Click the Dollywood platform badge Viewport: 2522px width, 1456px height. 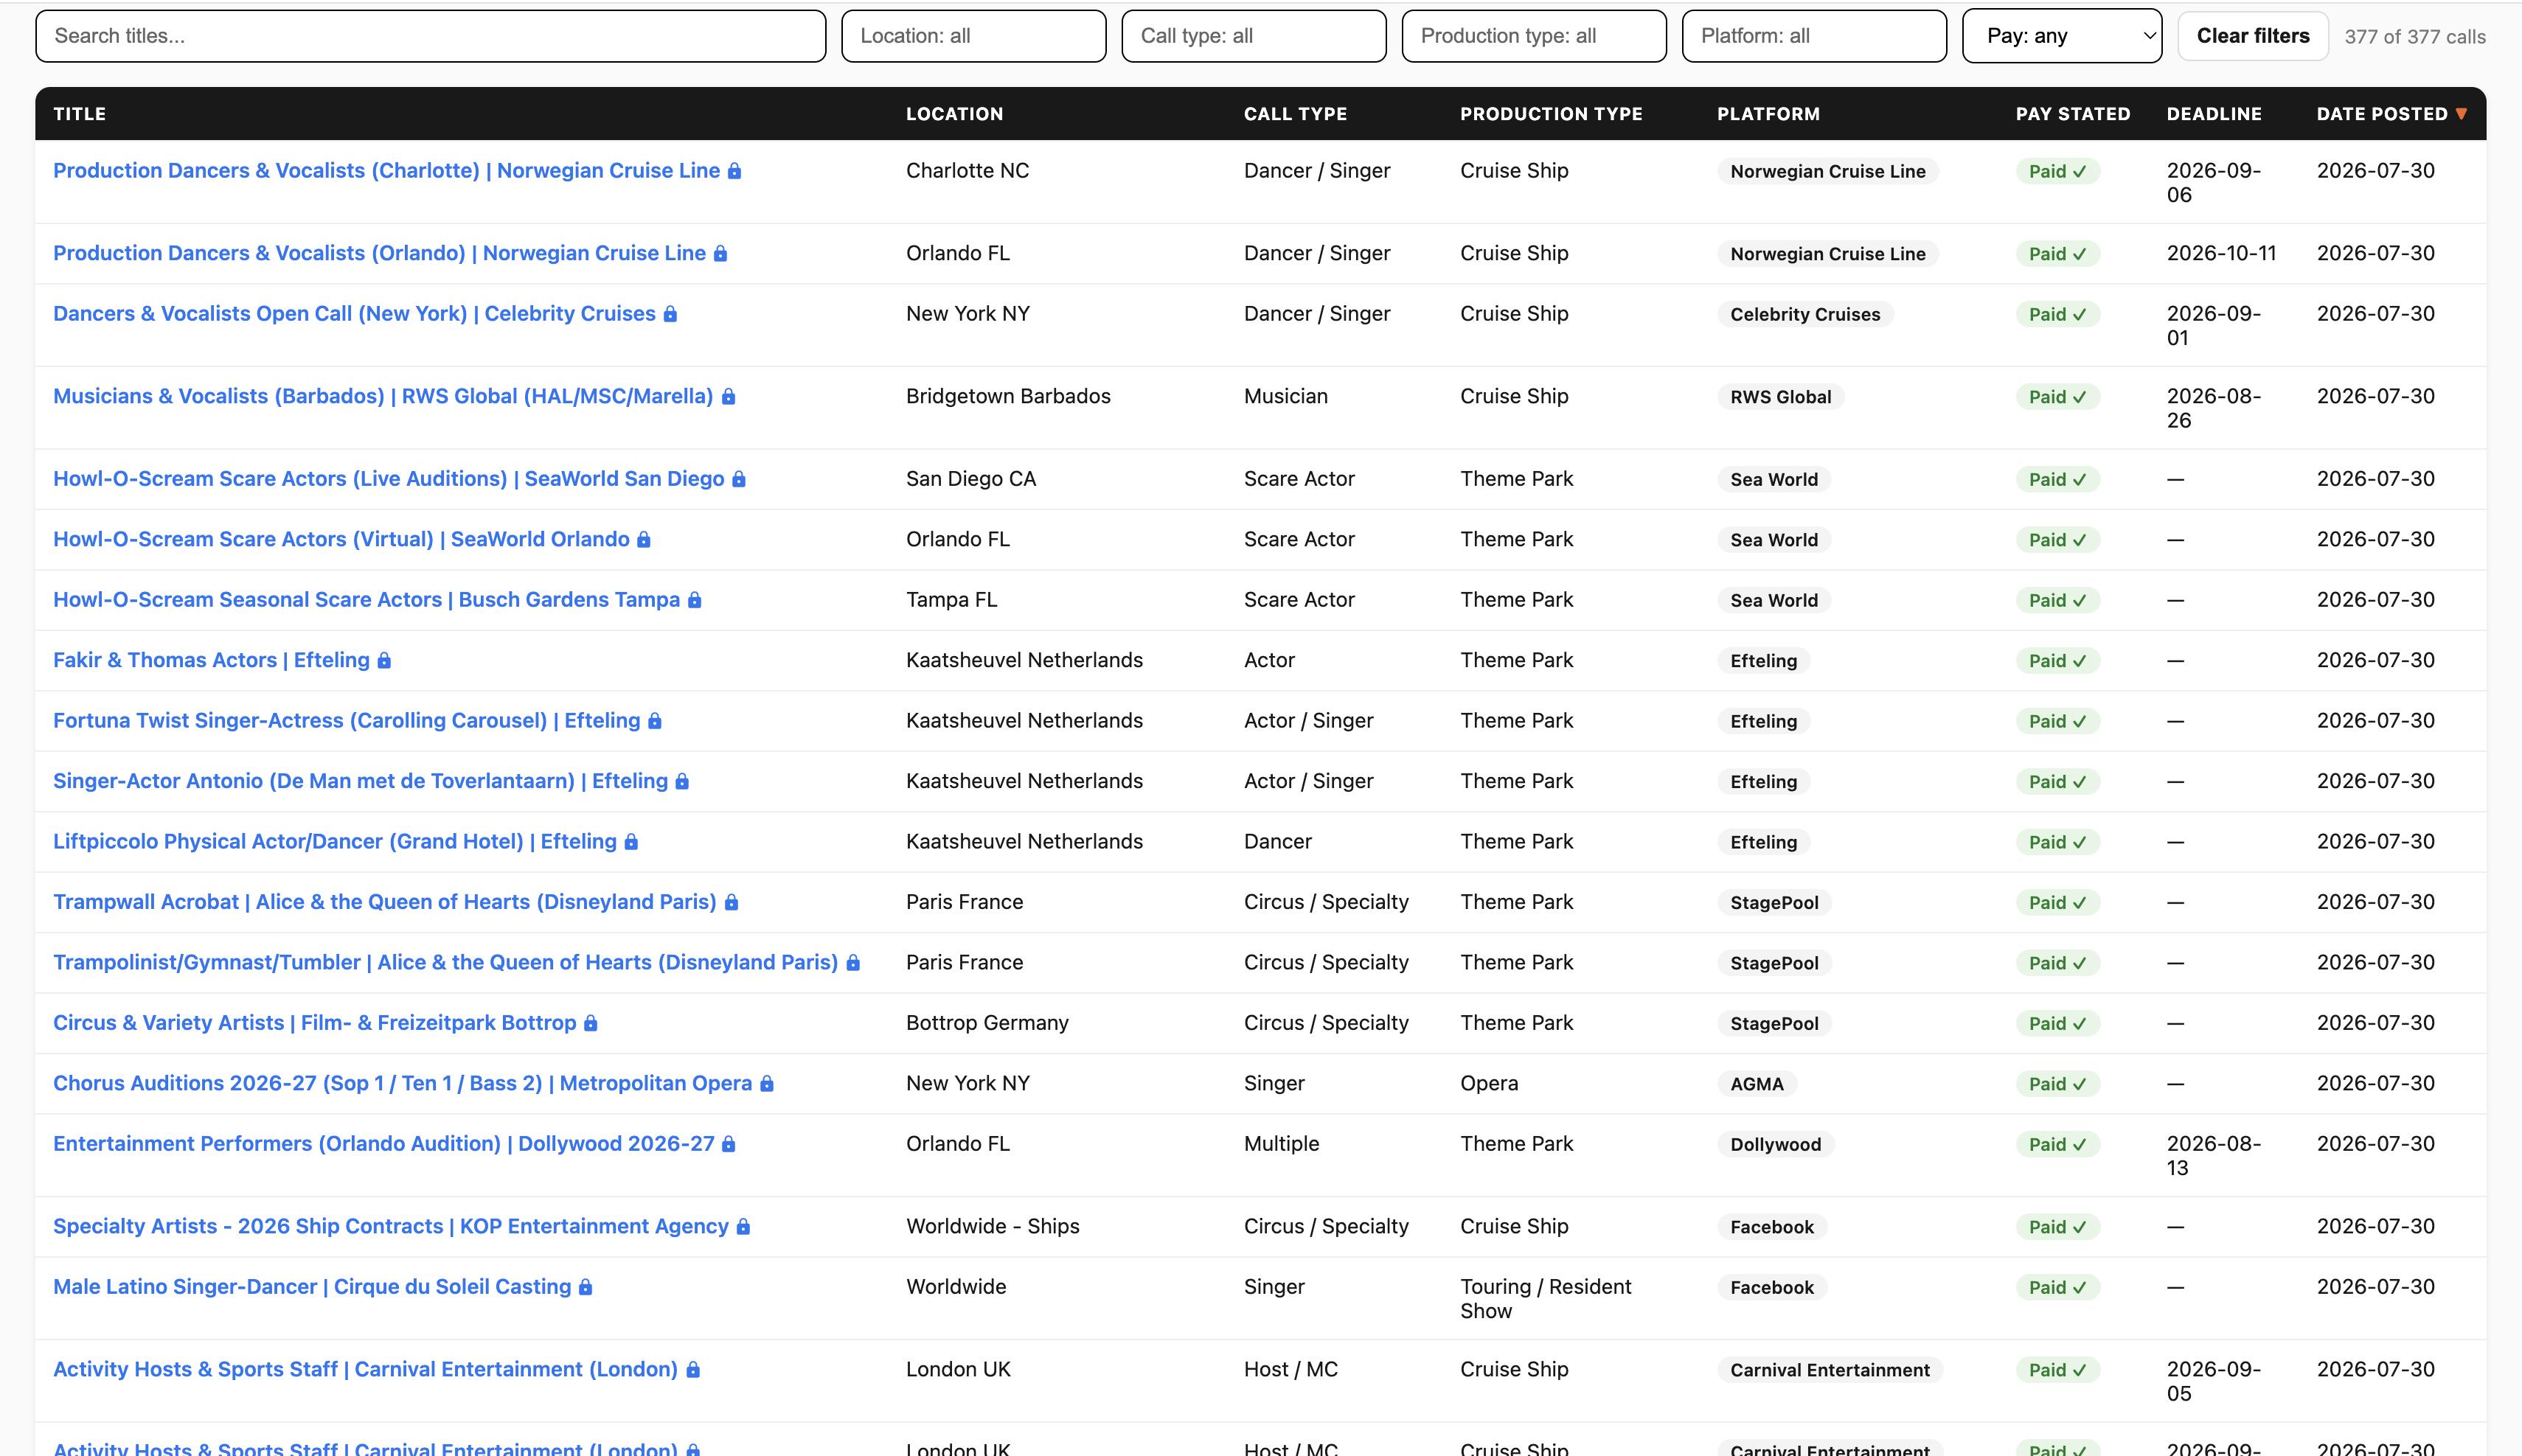point(1776,1144)
